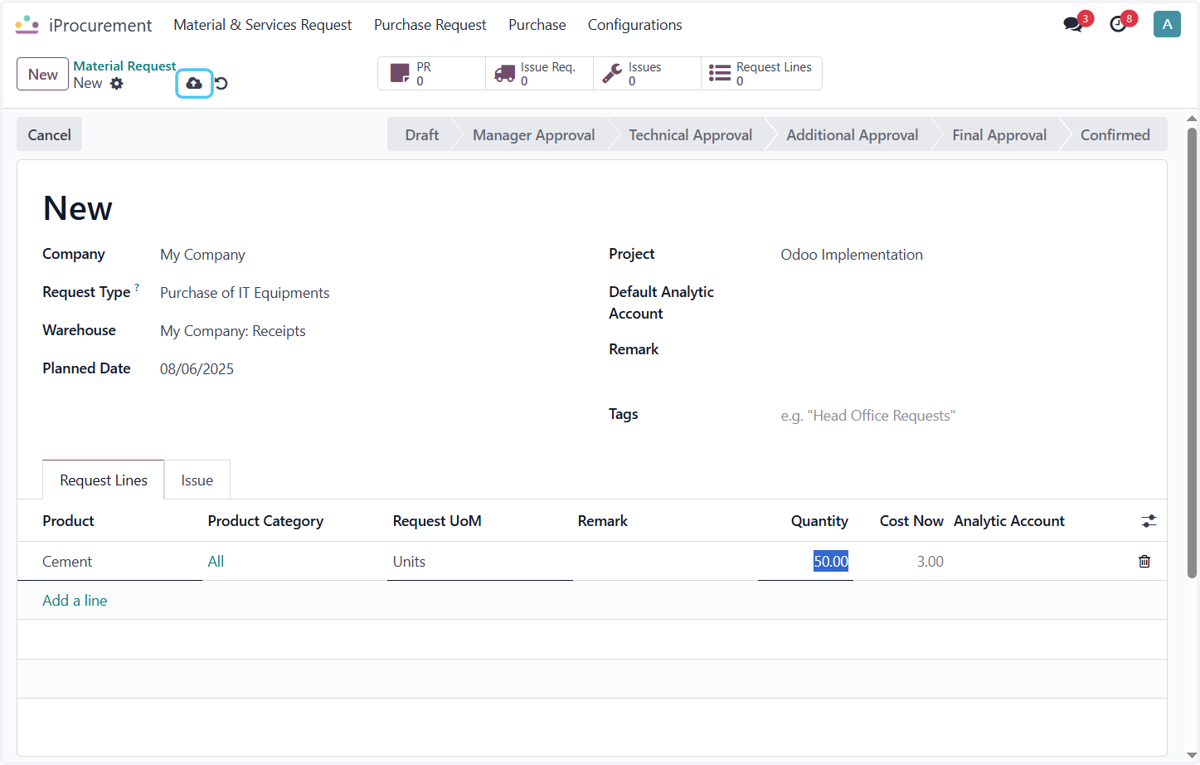
Task: Click the Quantity field showing 50.00
Action: pyautogui.click(x=805, y=561)
